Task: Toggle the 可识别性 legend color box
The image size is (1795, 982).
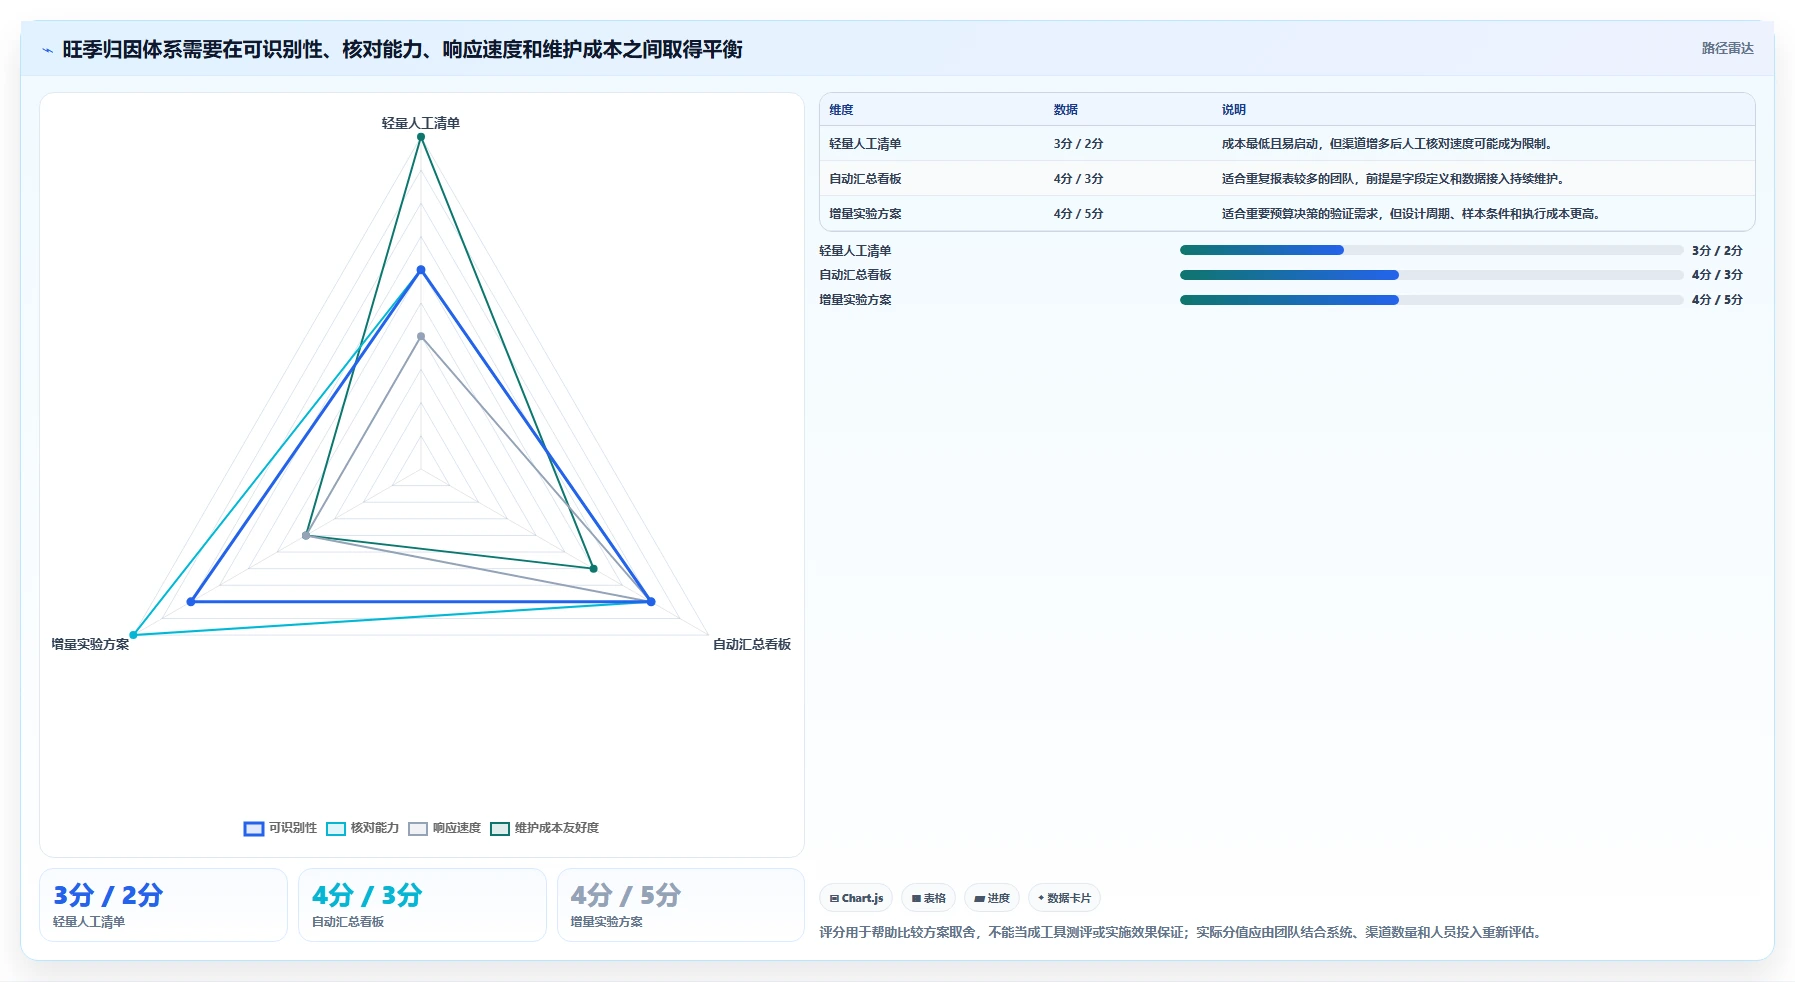Action: pos(254,828)
